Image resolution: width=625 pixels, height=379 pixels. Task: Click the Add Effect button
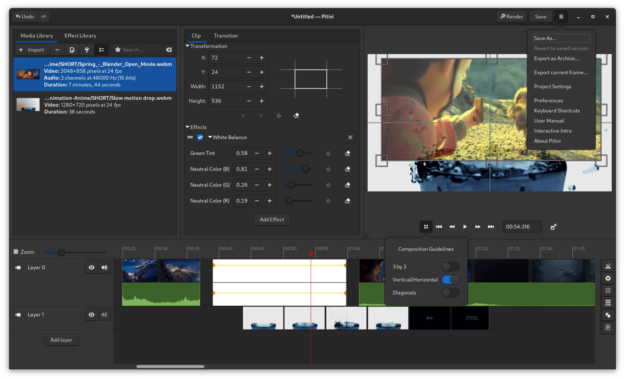pyautogui.click(x=272, y=220)
